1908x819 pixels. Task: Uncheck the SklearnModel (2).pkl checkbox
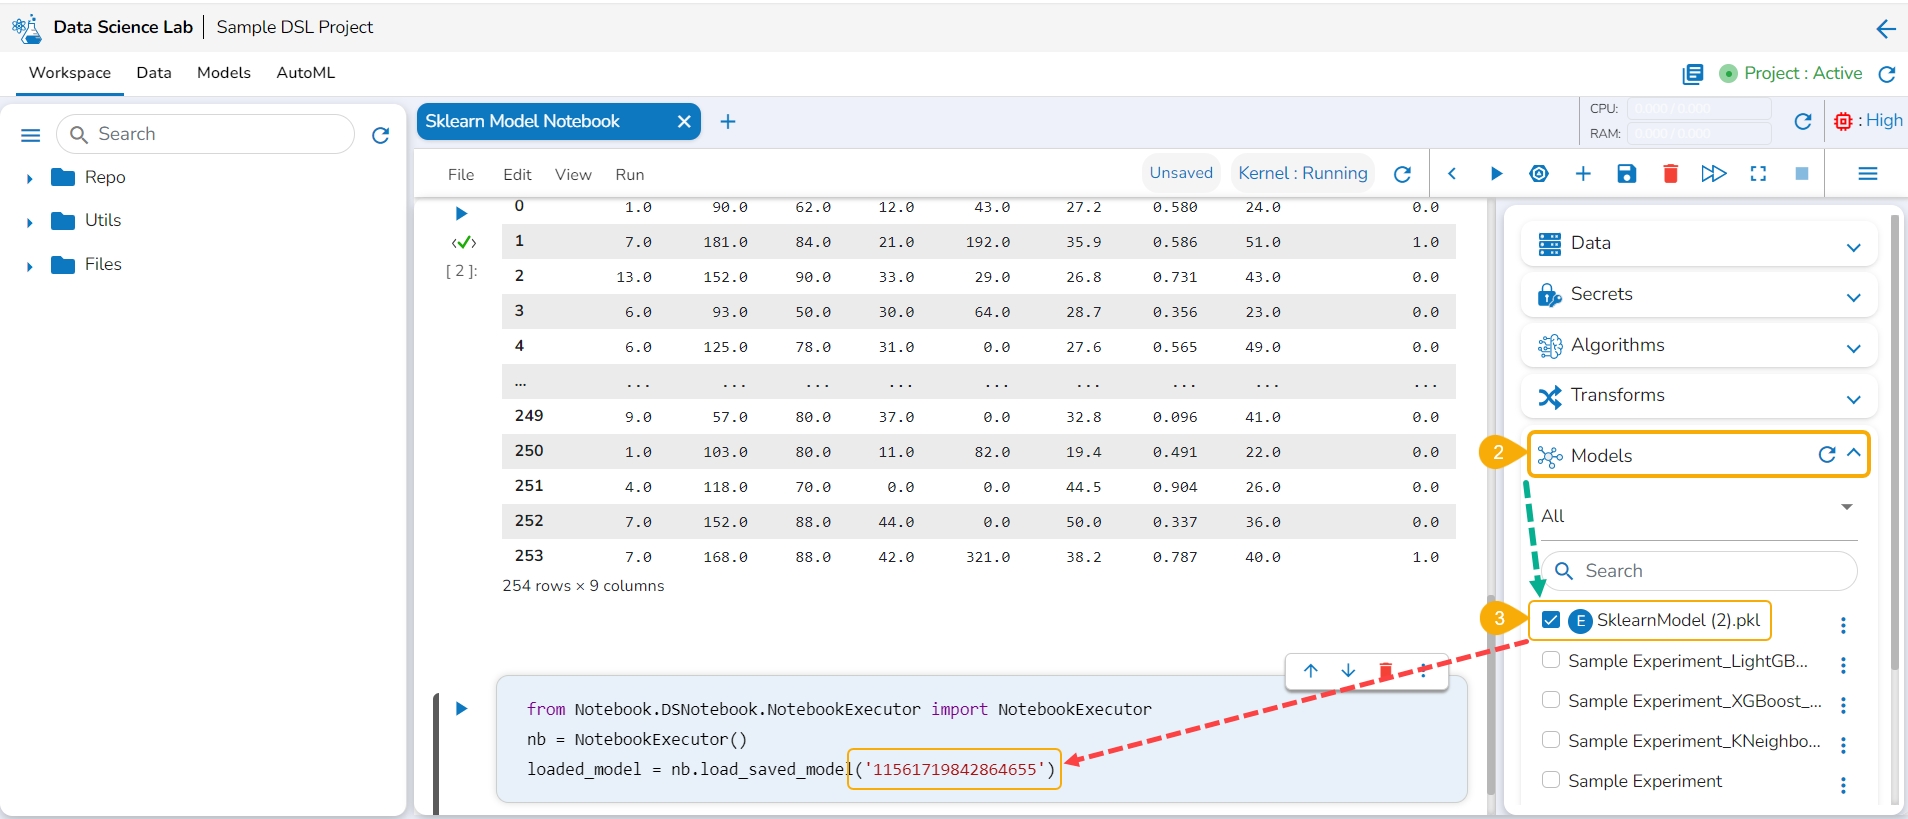click(x=1550, y=620)
